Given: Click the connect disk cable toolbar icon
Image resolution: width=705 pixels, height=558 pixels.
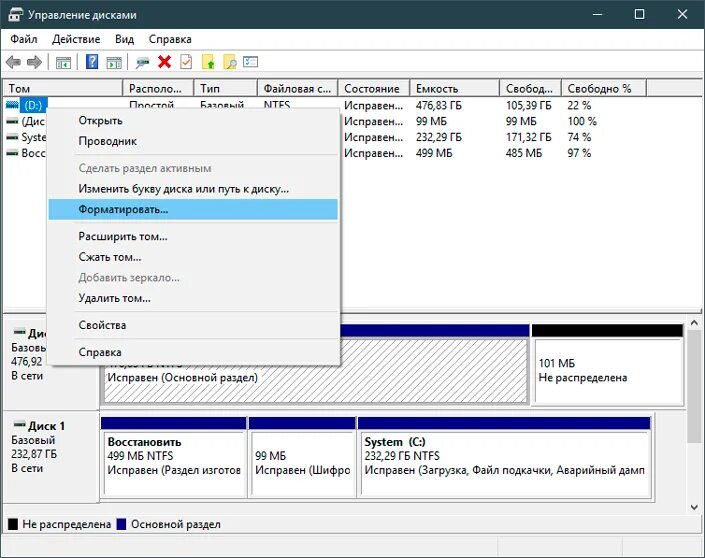Looking at the screenshot, I should pos(143,62).
